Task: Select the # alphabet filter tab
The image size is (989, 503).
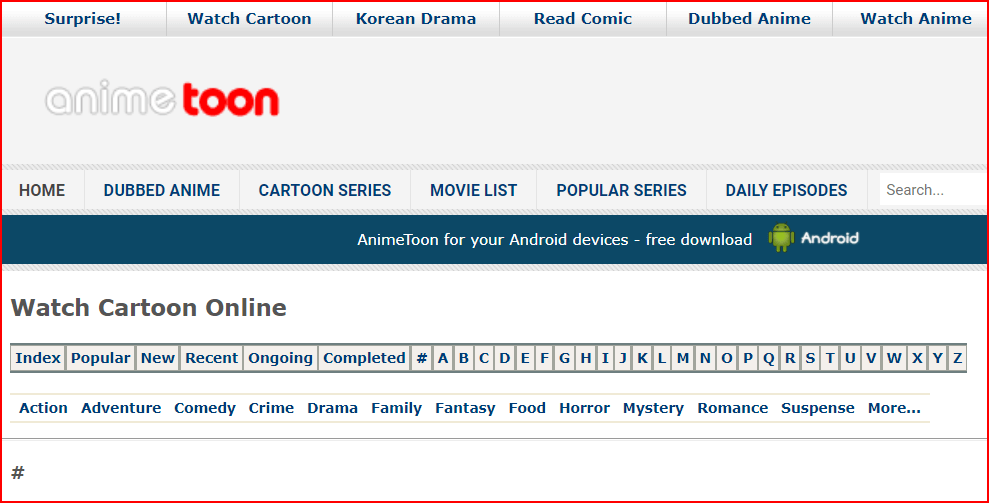Action: (422, 358)
